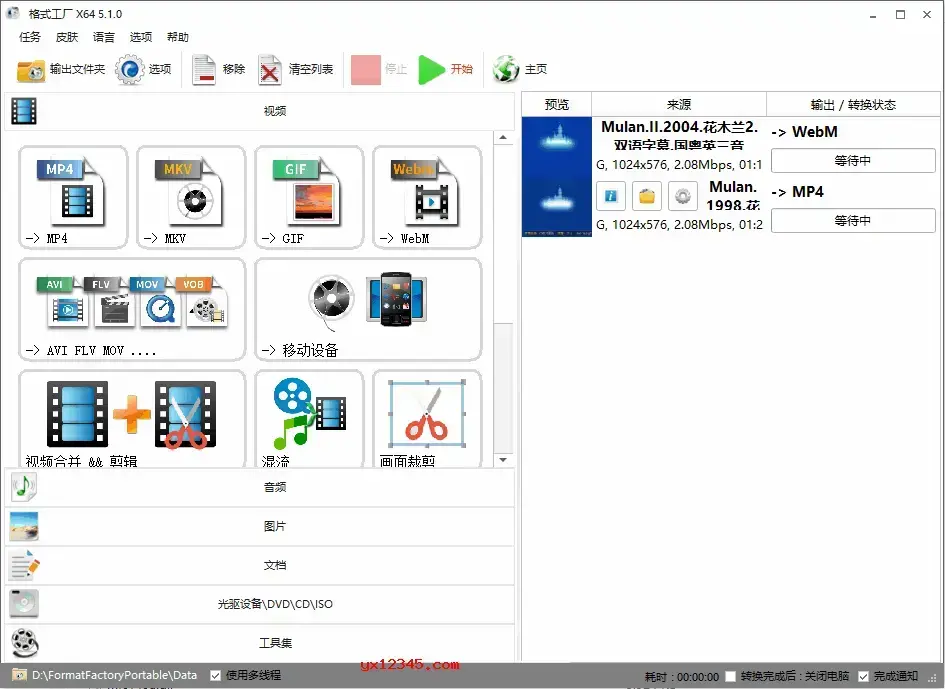Open the 视频合并 && 剪辑 video merge tile
945x689 pixels.
point(132,419)
